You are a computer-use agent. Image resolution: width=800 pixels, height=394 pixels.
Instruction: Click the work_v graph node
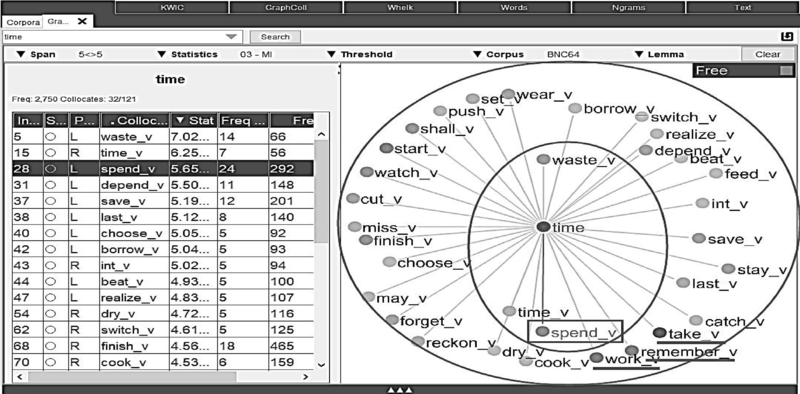pos(596,358)
